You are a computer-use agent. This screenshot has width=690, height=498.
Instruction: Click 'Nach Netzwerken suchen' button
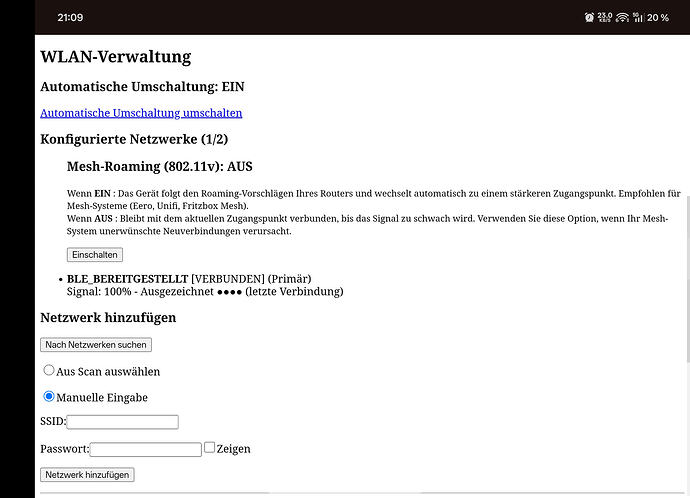pos(96,345)
